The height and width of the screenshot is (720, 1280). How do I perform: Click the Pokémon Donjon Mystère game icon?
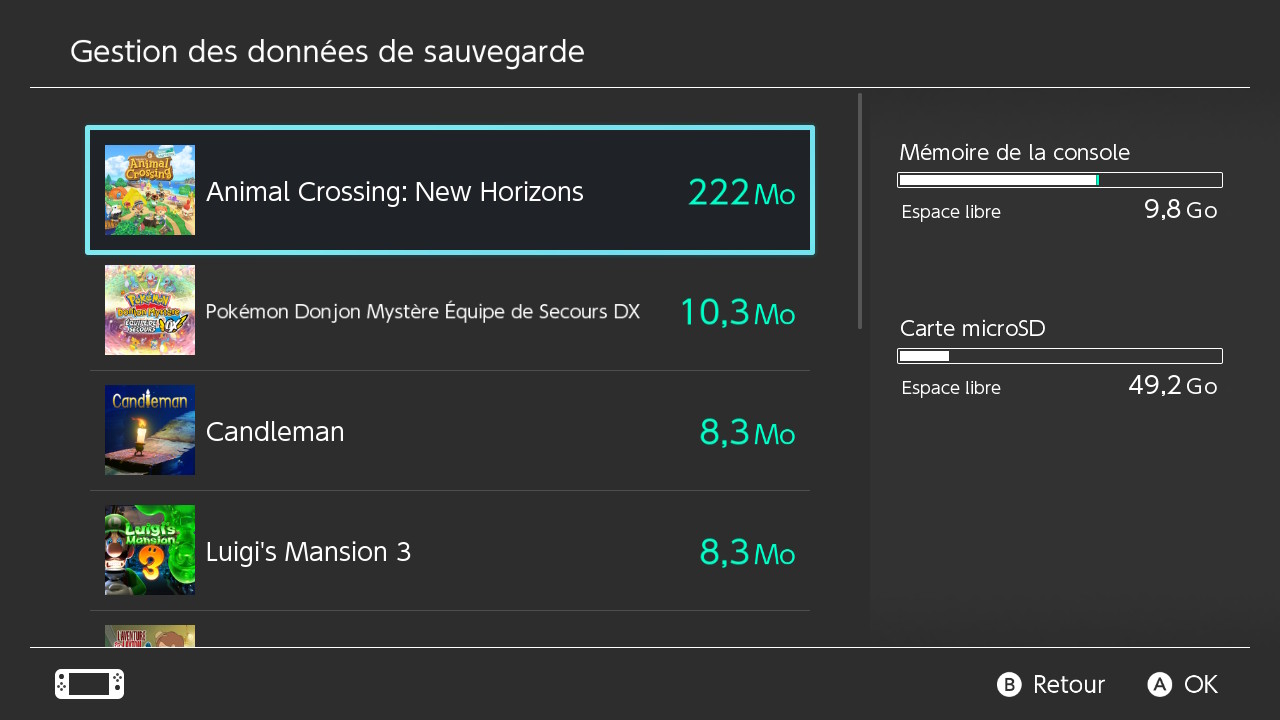click(x=150, y=310)
